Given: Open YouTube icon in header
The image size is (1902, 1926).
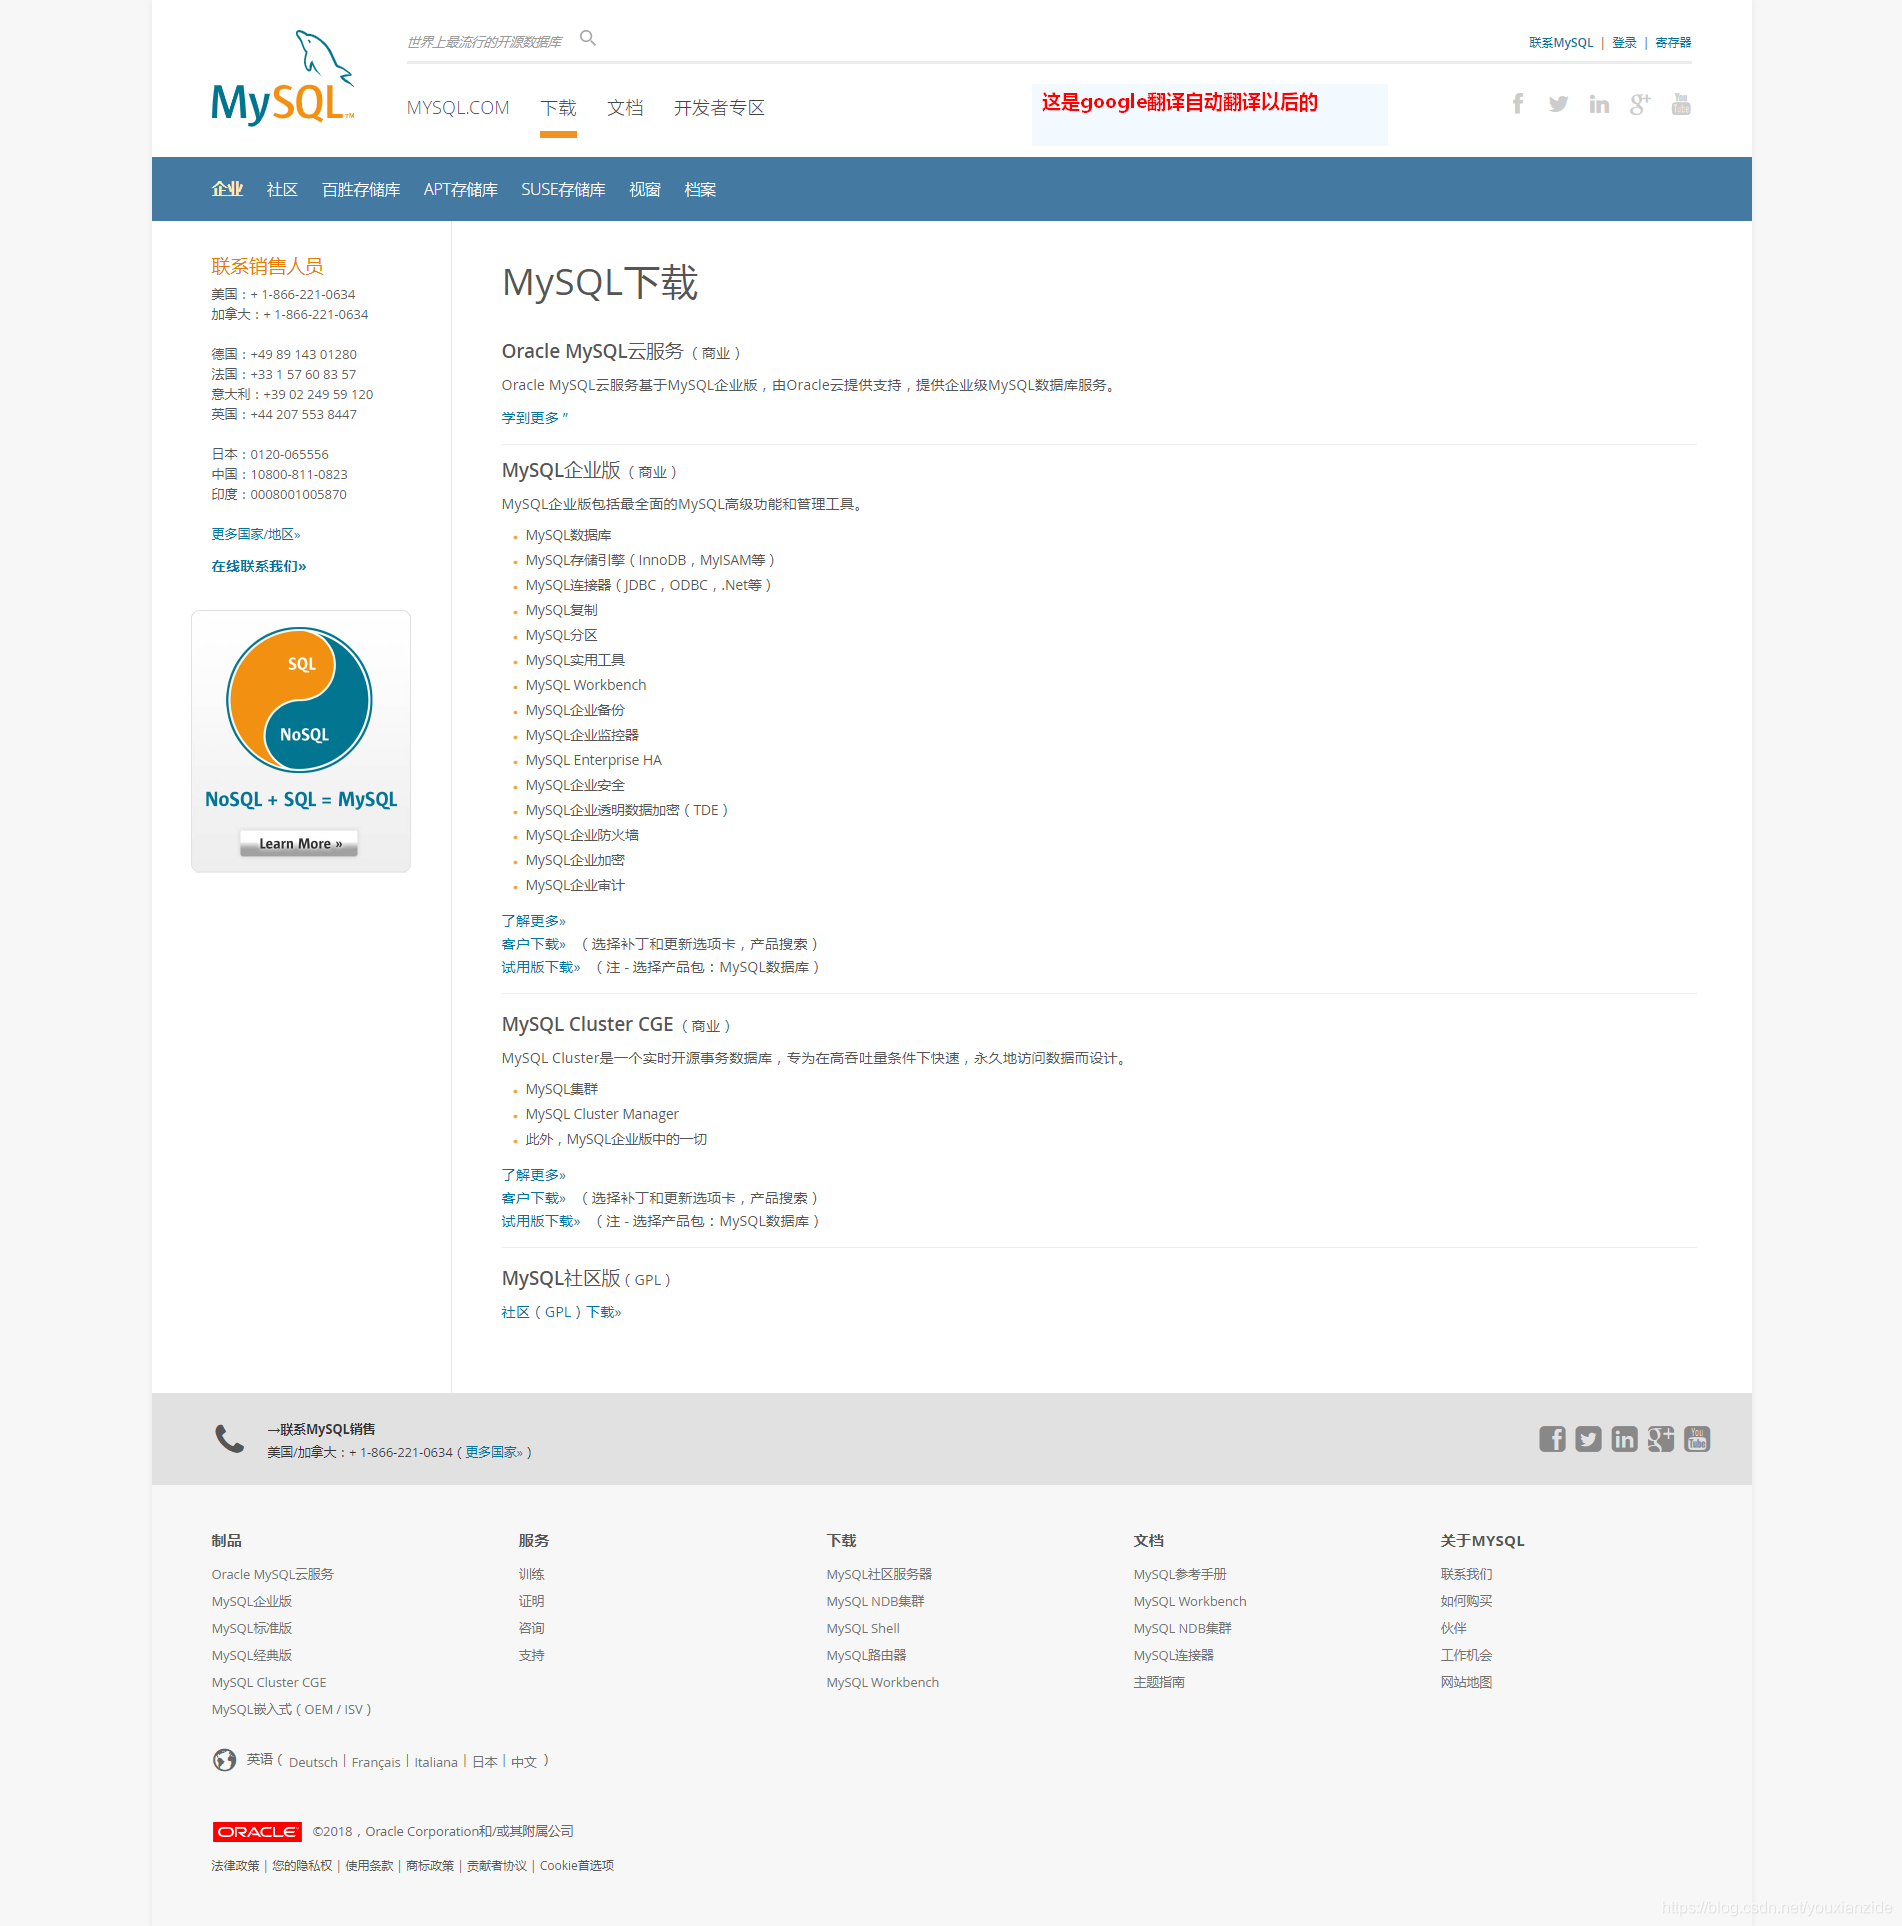Looking at the screenshot, I should point(1681,104).
